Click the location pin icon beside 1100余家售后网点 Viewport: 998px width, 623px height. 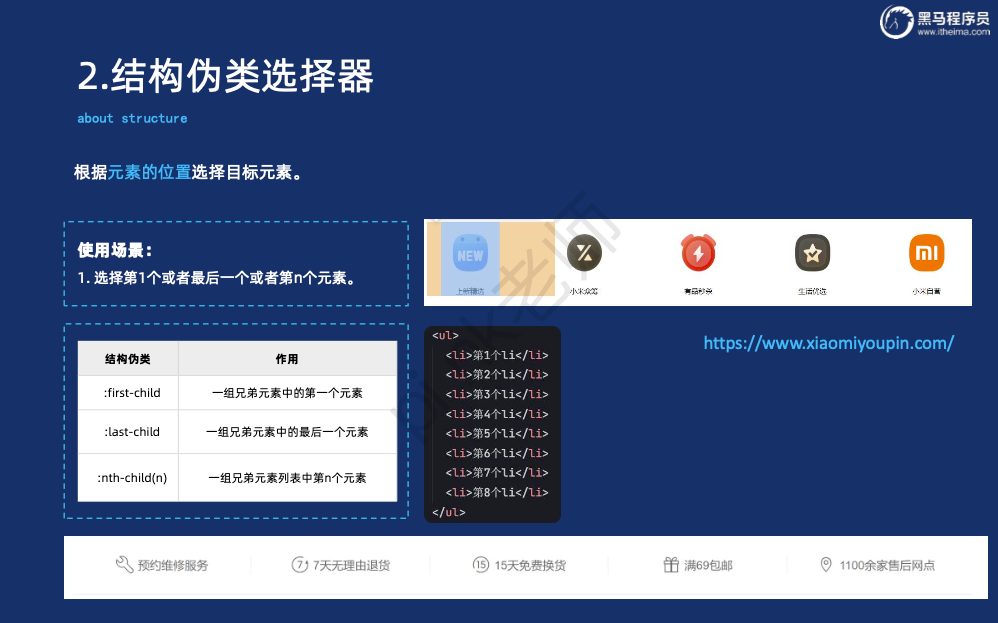[x=826, y=564]
